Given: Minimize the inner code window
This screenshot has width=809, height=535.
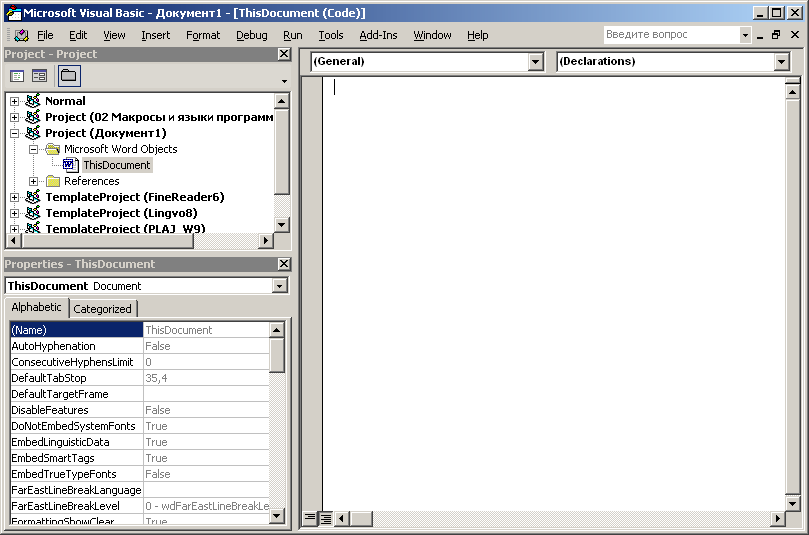Looking at the screenshot, I should click(760, 35).
